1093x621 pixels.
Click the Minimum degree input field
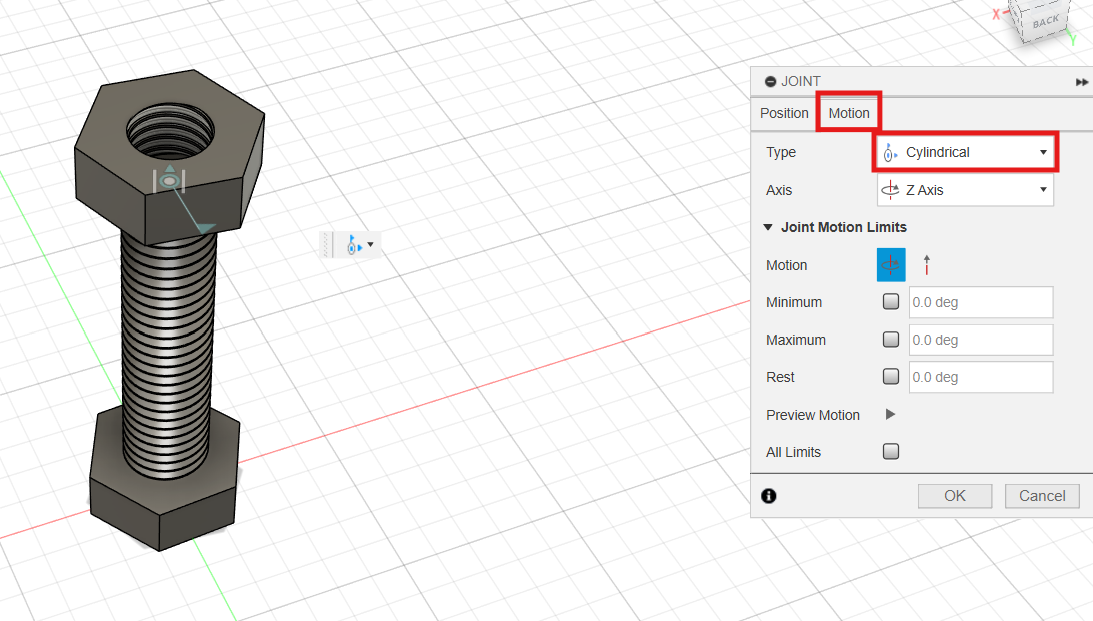click(981, 302)
